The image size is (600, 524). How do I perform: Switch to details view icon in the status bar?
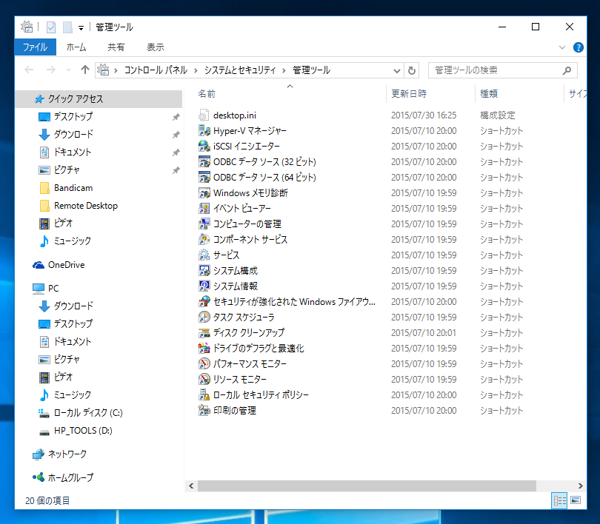tap(559, 500)
